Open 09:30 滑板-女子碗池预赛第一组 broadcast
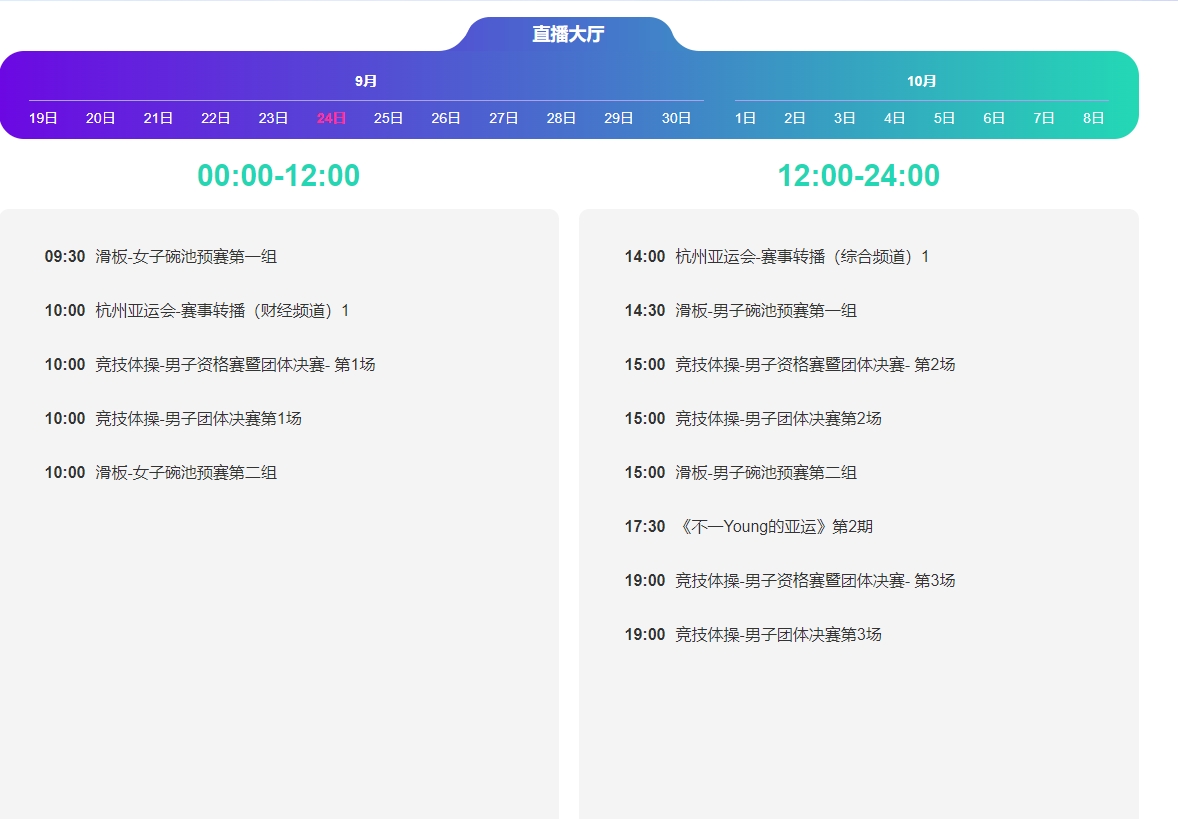The image size is (1178, 819). tap(186, 257)
